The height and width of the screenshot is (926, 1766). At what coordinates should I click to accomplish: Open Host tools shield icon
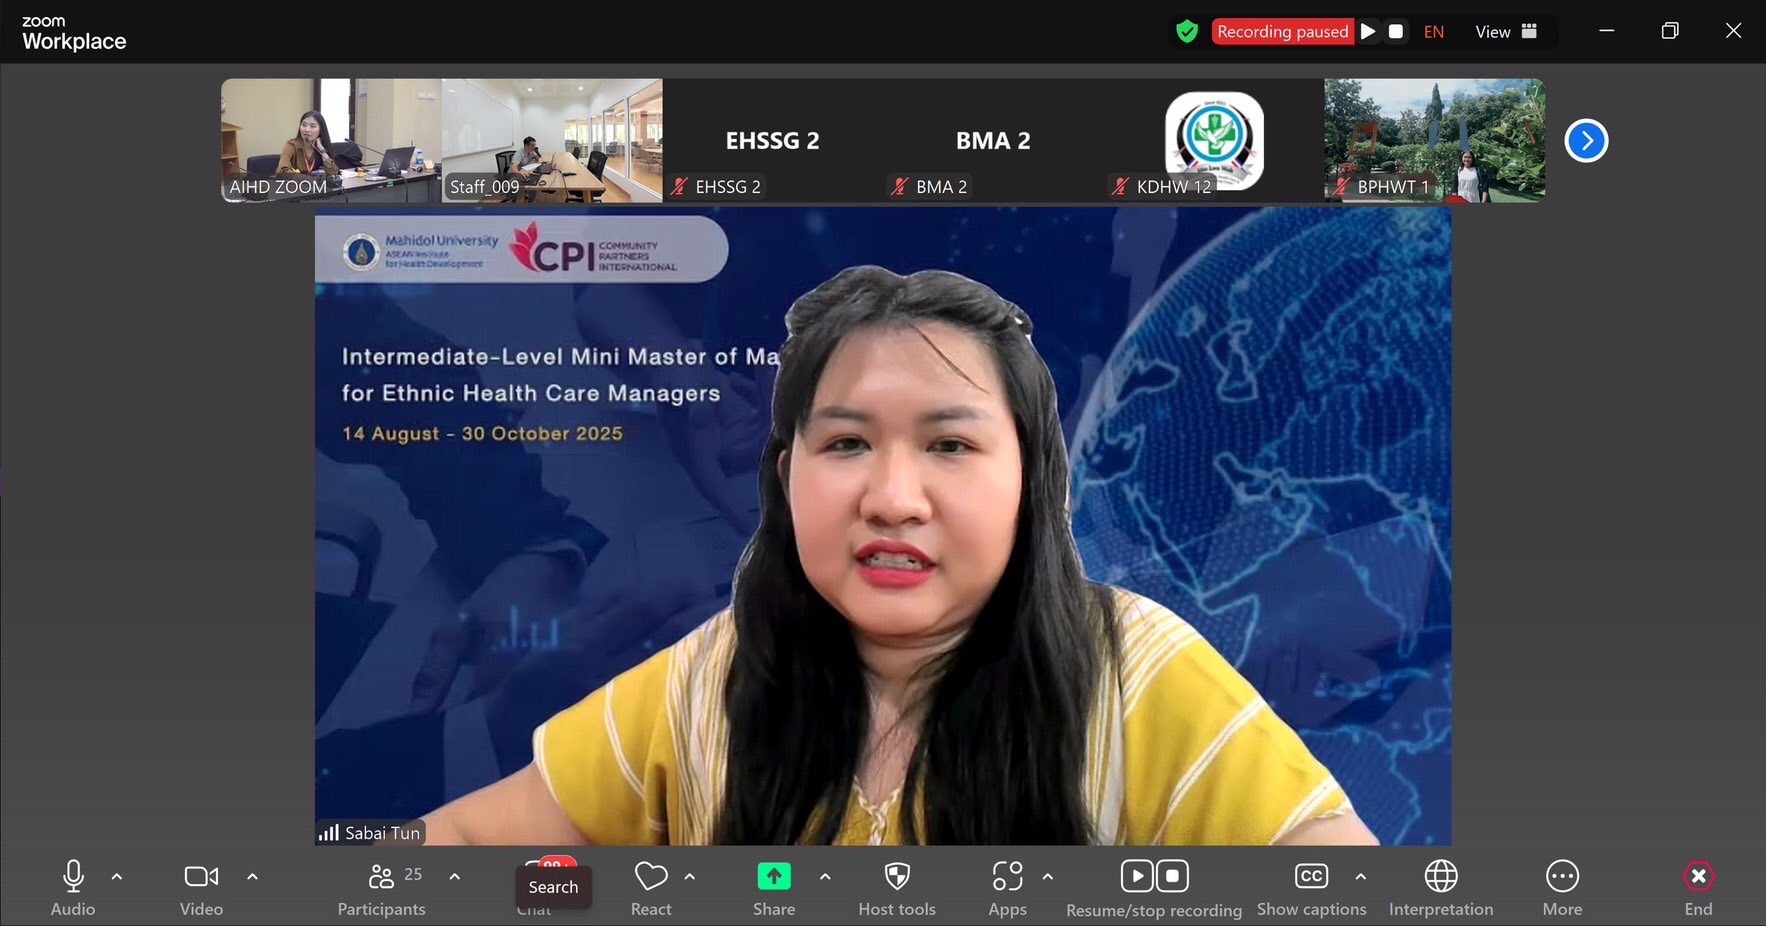tap(897, 877)
